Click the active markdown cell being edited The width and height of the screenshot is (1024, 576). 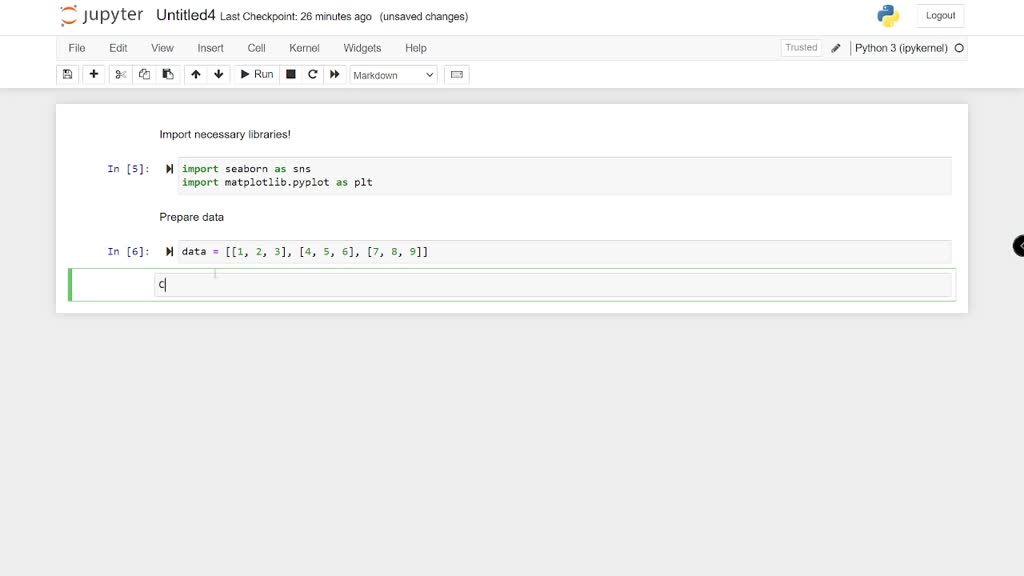[552, 285]
